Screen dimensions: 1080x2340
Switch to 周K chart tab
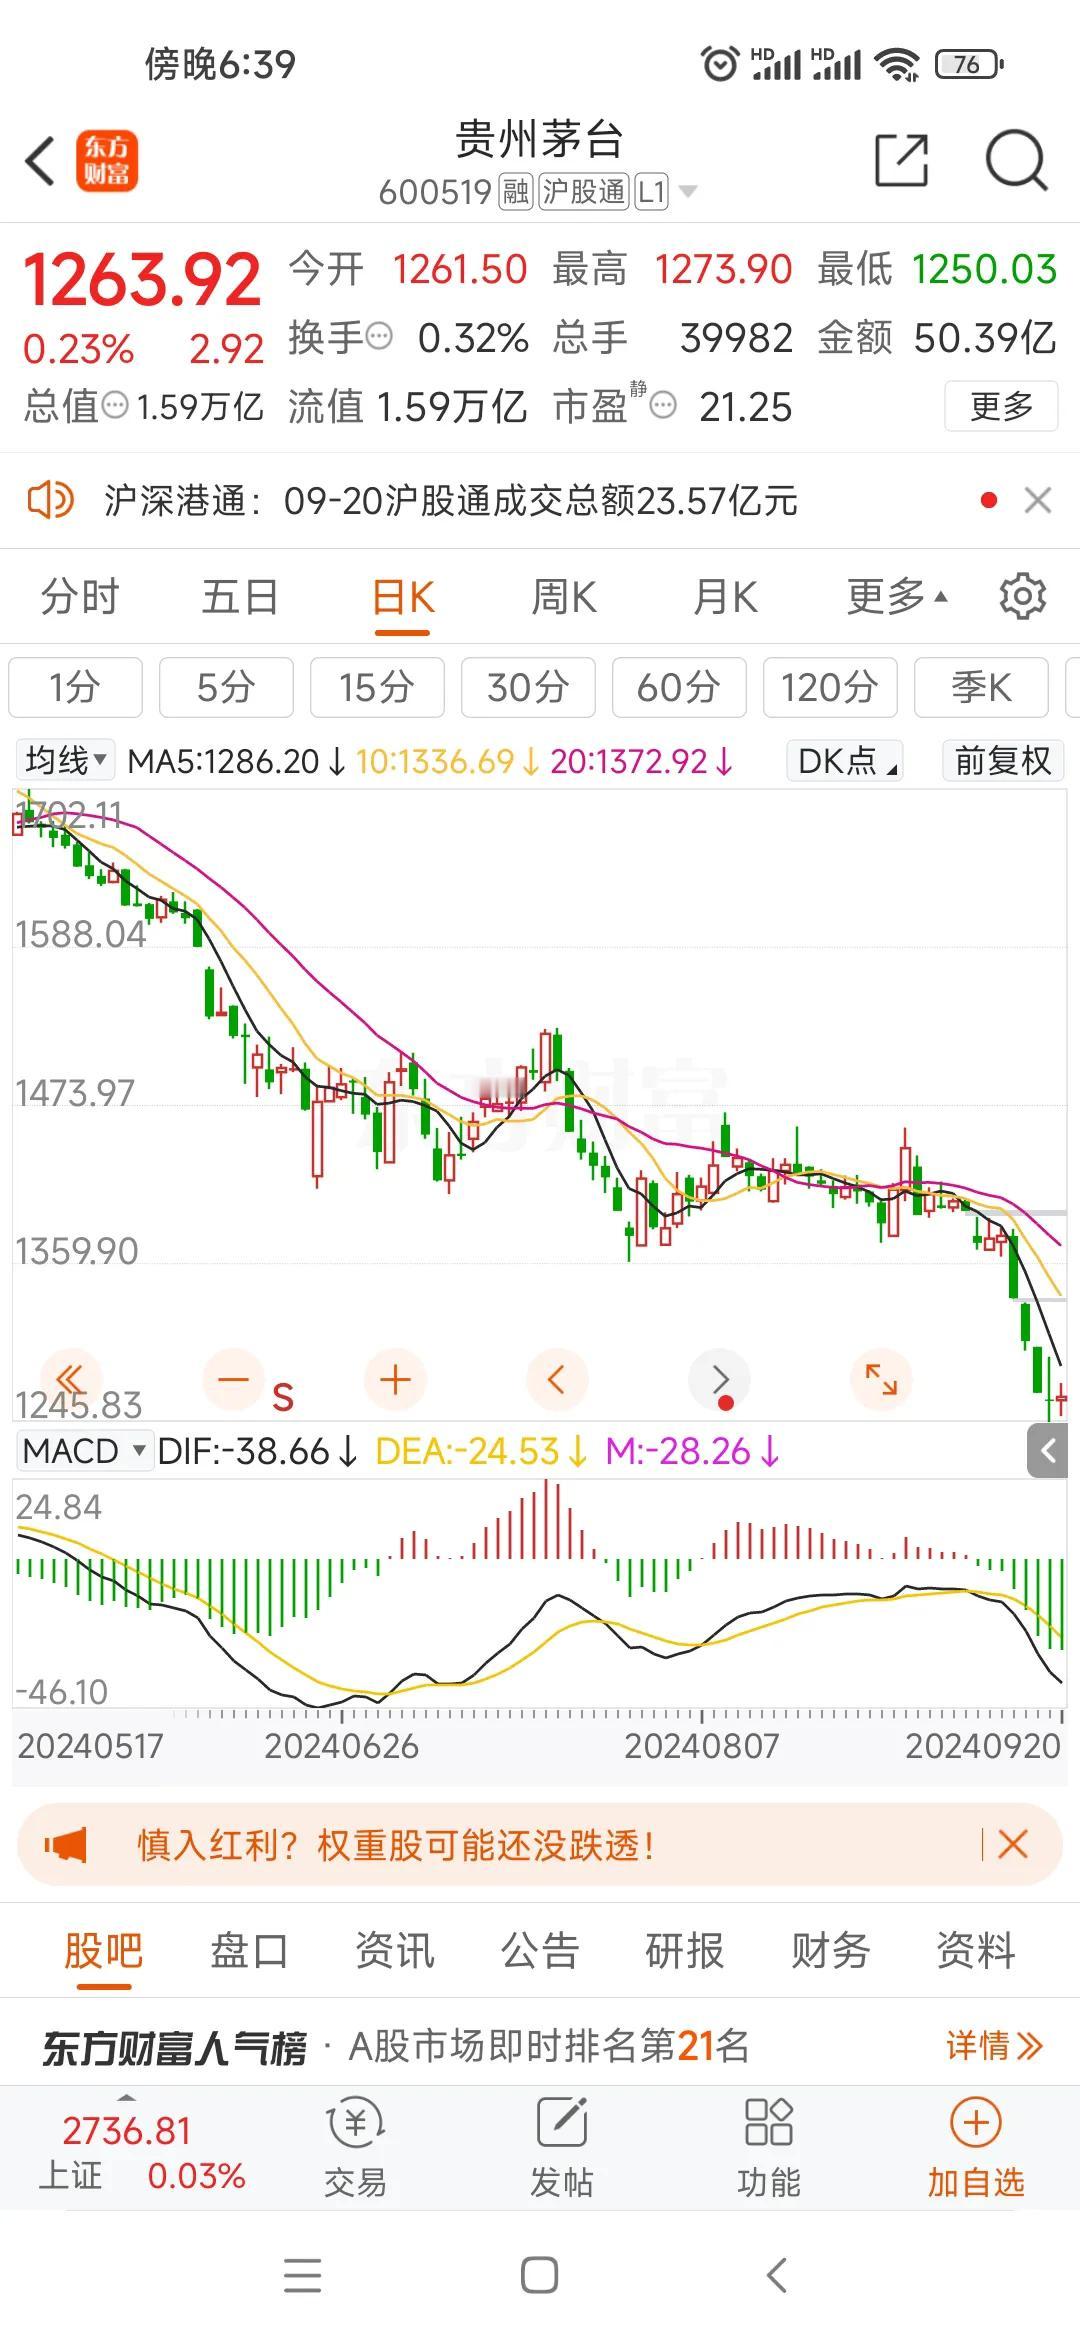pyautogui.click(x=564, y=597)
